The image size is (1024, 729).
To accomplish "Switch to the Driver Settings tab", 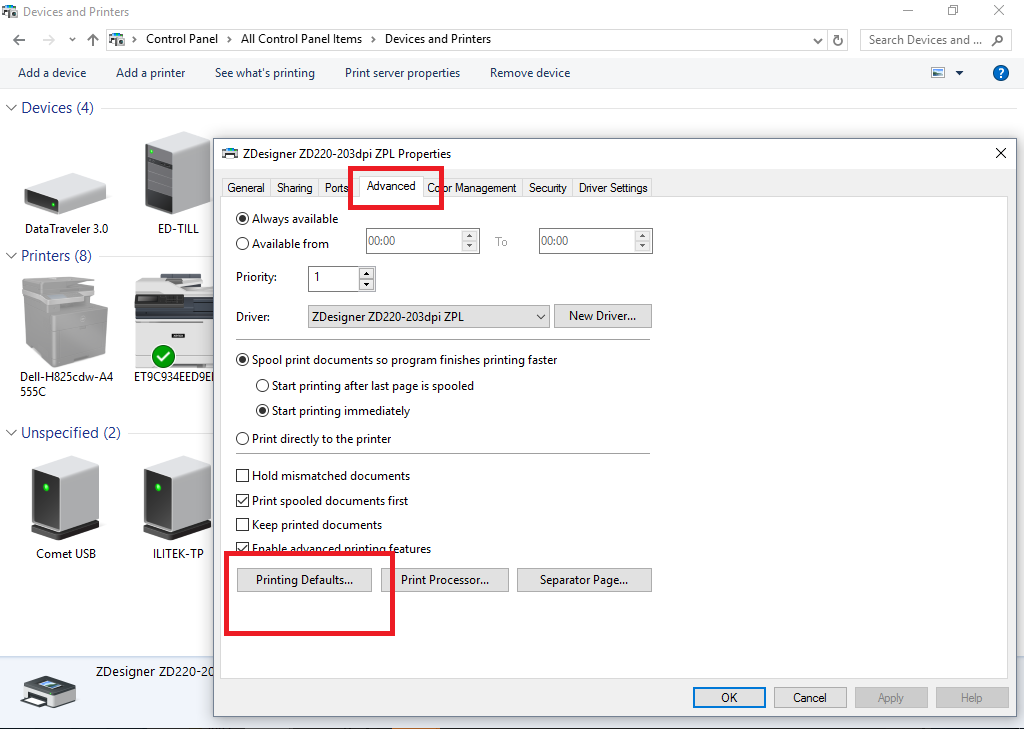I will 613,188.
